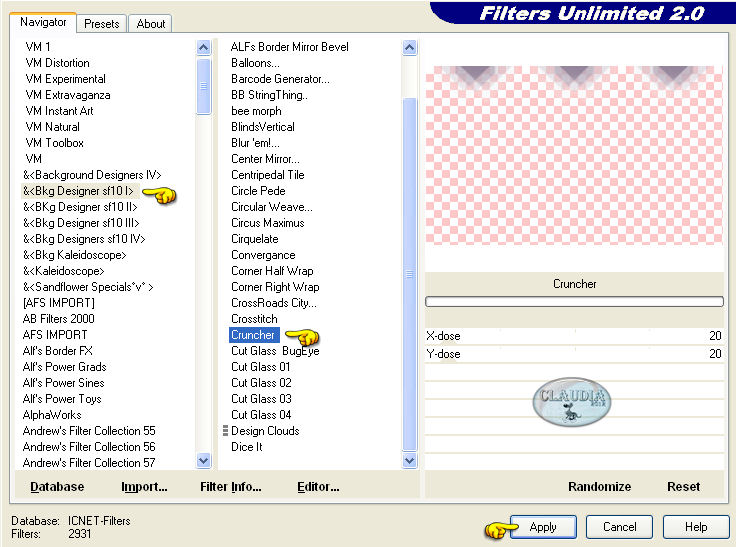Choose BB StringThing.. filter

[269, 95]
